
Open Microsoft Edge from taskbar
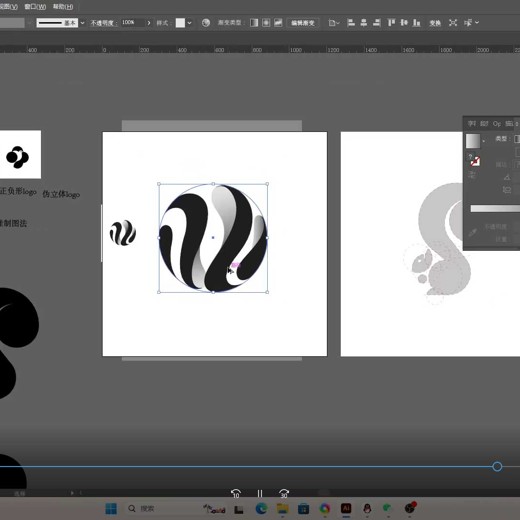(261, 509)
